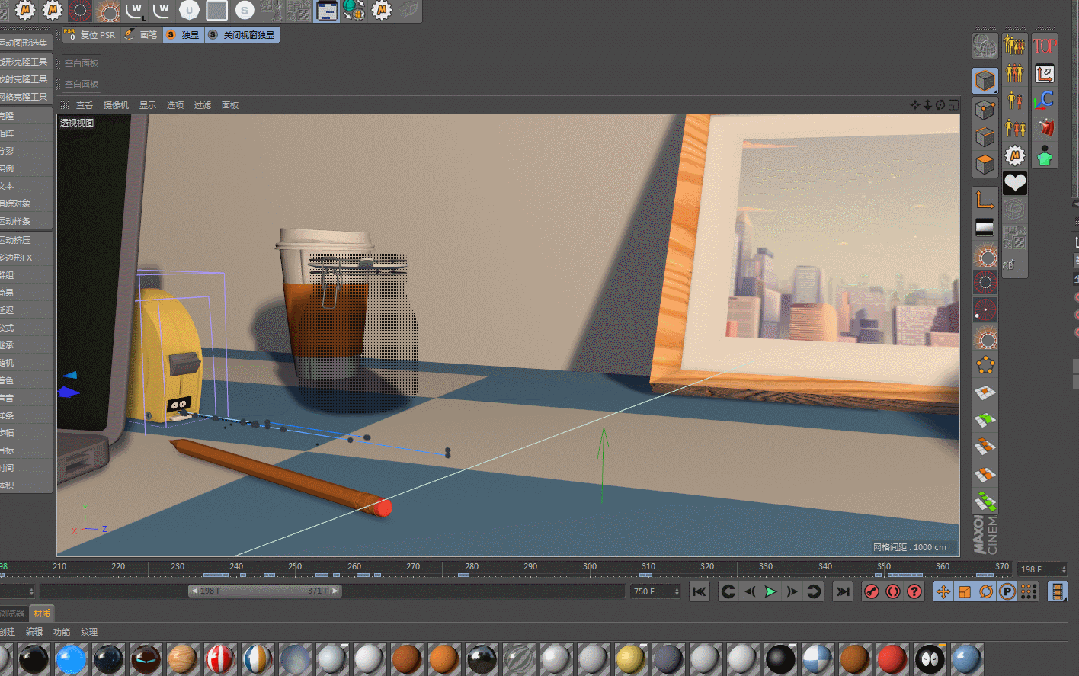Select the wood grain material sphere
This screenshot has height=676, width=1079.
182,659
